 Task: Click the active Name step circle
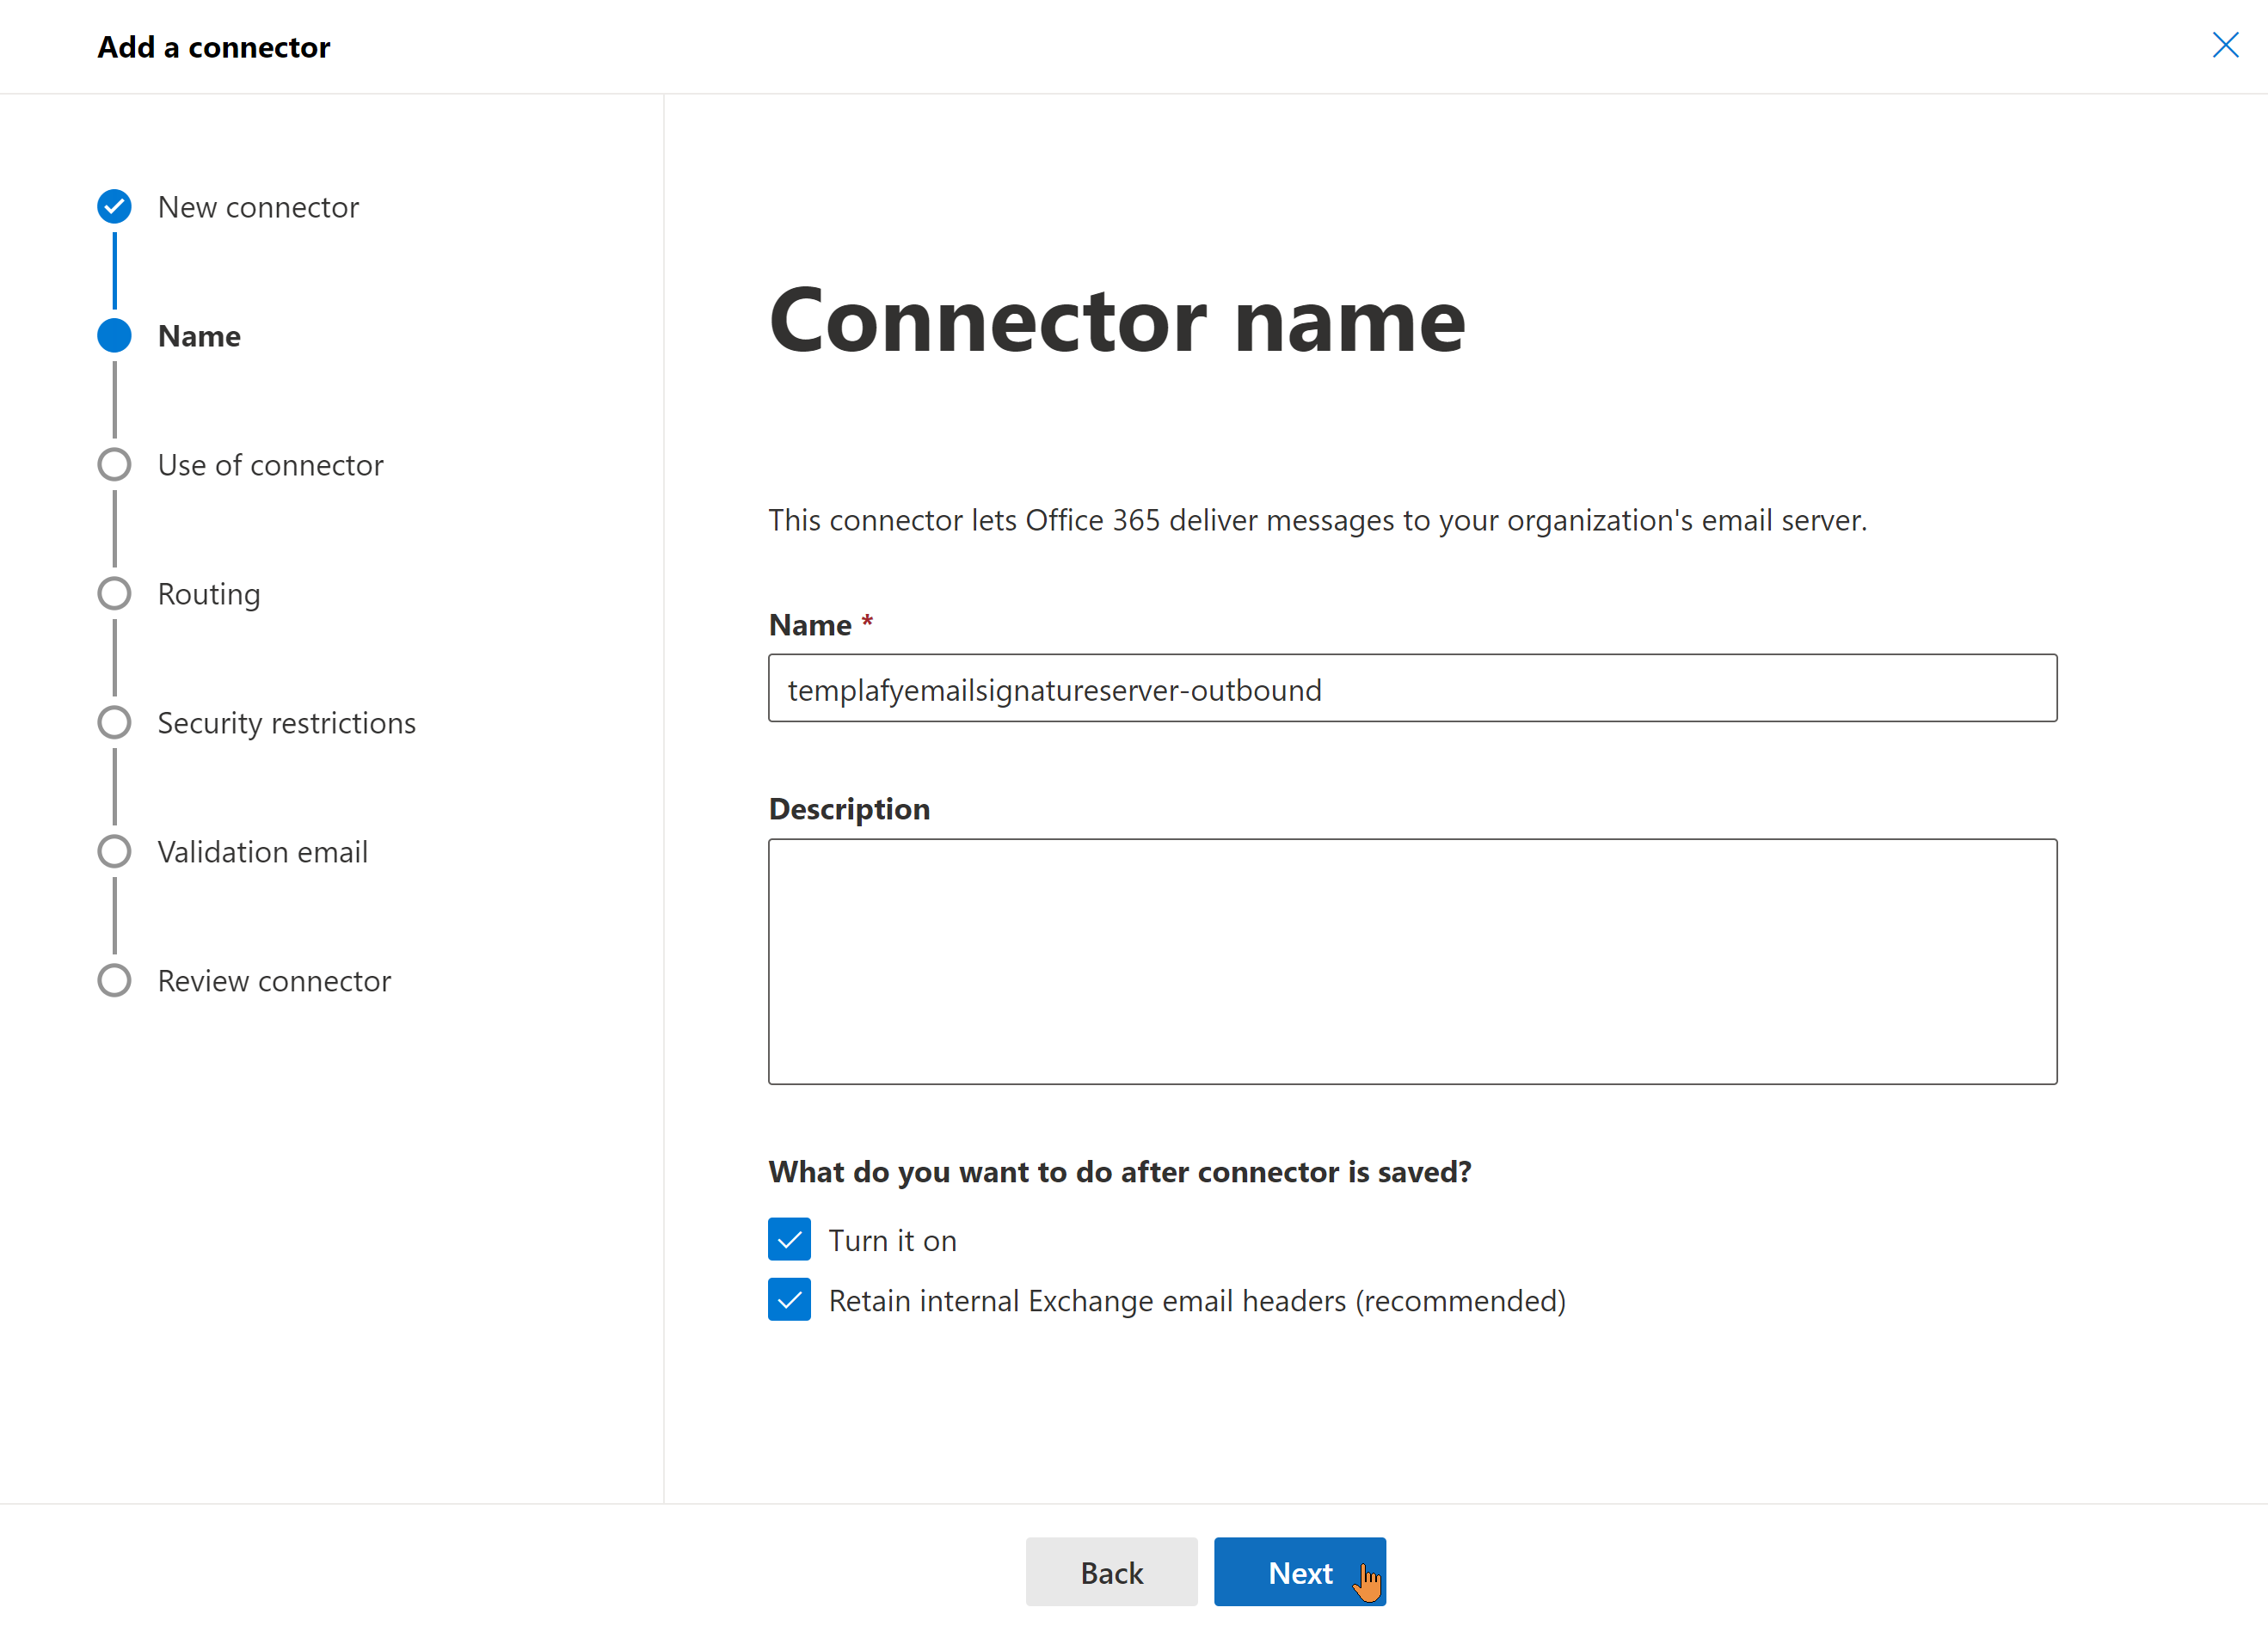pos(114,335)
